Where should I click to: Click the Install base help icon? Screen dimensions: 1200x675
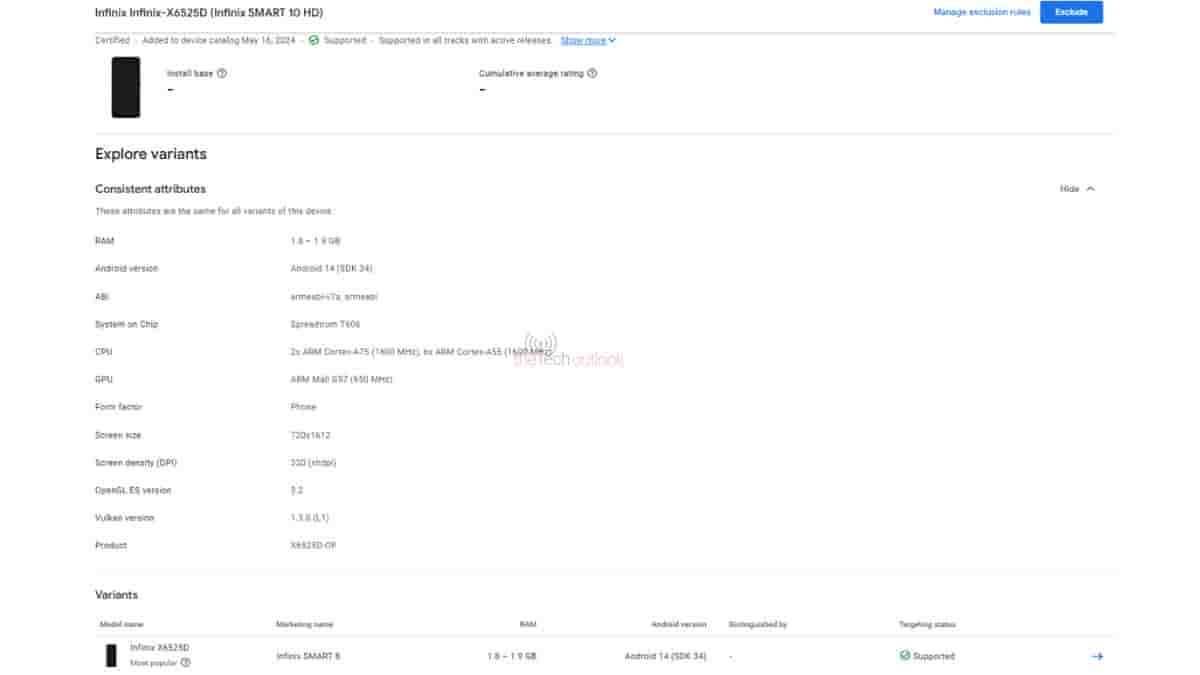click(x=221, y=72)
